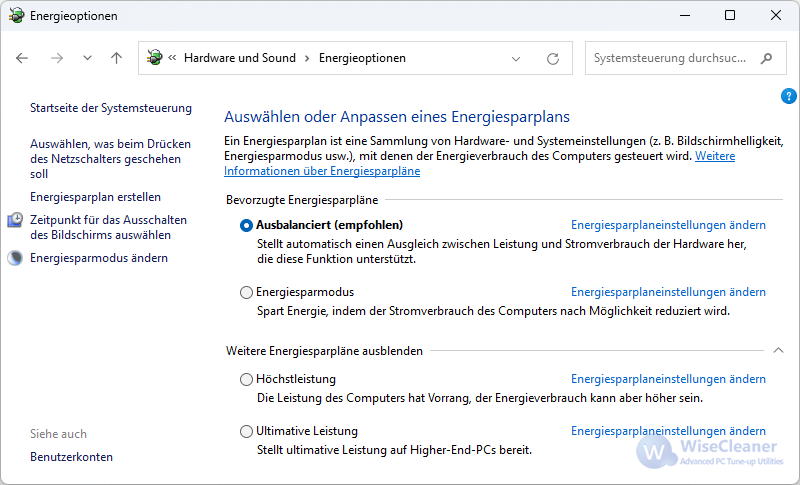800x485 pixels.
Task: Open Benutzerkonten link
Action: click(x=71, y=457)
